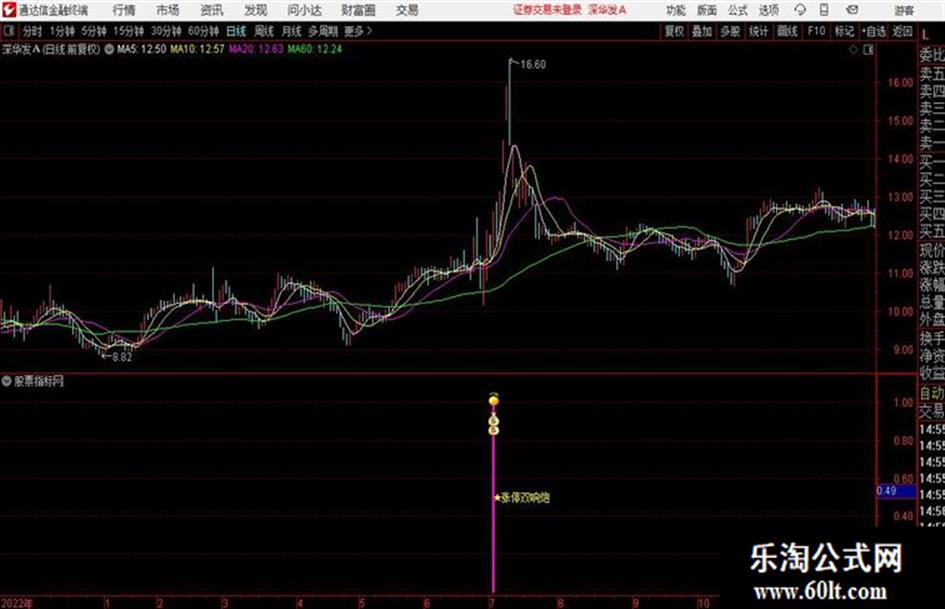Viewport: 945px width, 609px height.
Task: Click the MA60: 12.24 value
Action: [315, 49]
